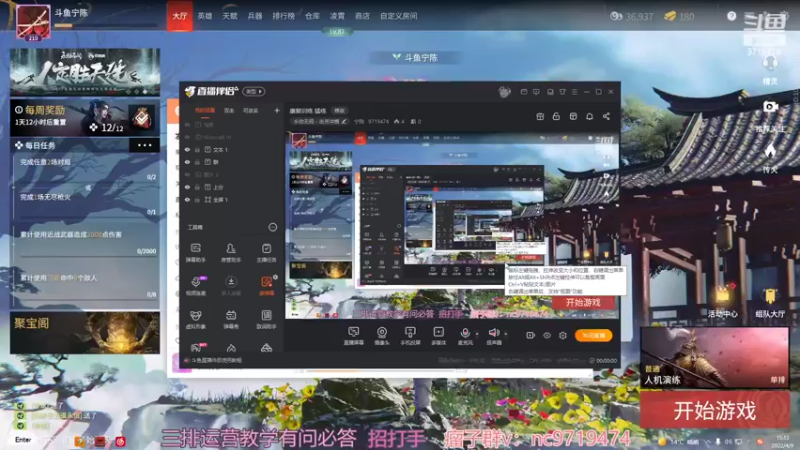Add a 直播屏幕 screen capture source

pyautogui.click(x=353, y=336)
